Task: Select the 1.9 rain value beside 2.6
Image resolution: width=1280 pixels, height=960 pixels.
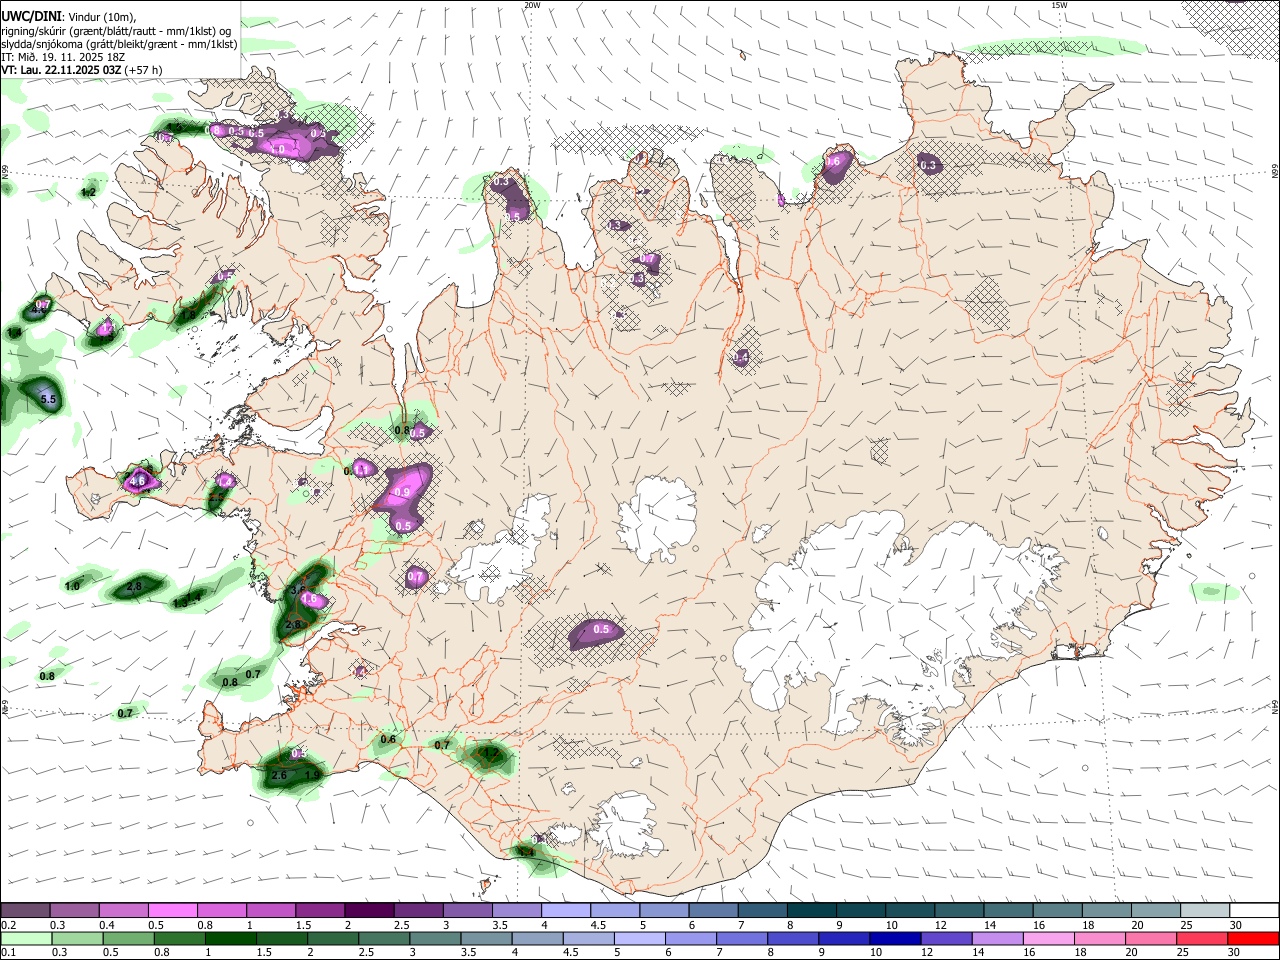Action: point(312,775)
